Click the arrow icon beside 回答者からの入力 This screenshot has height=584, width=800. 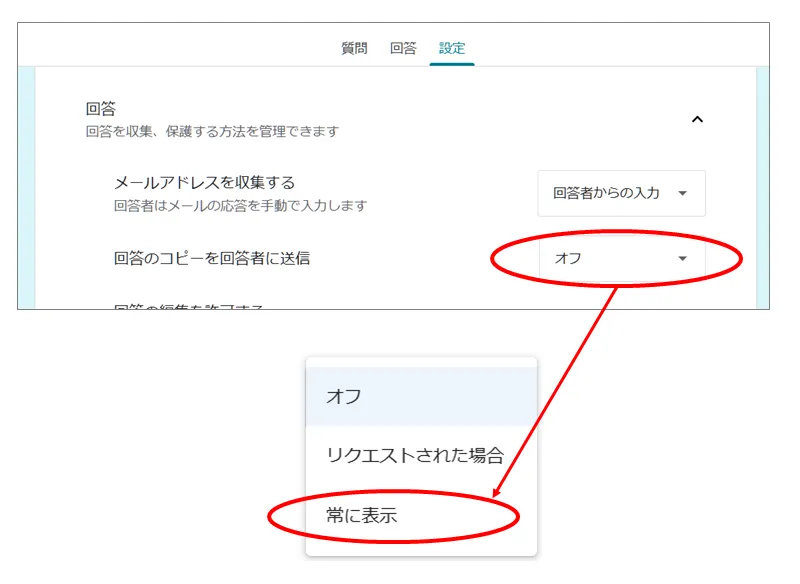tap(683, 193)
